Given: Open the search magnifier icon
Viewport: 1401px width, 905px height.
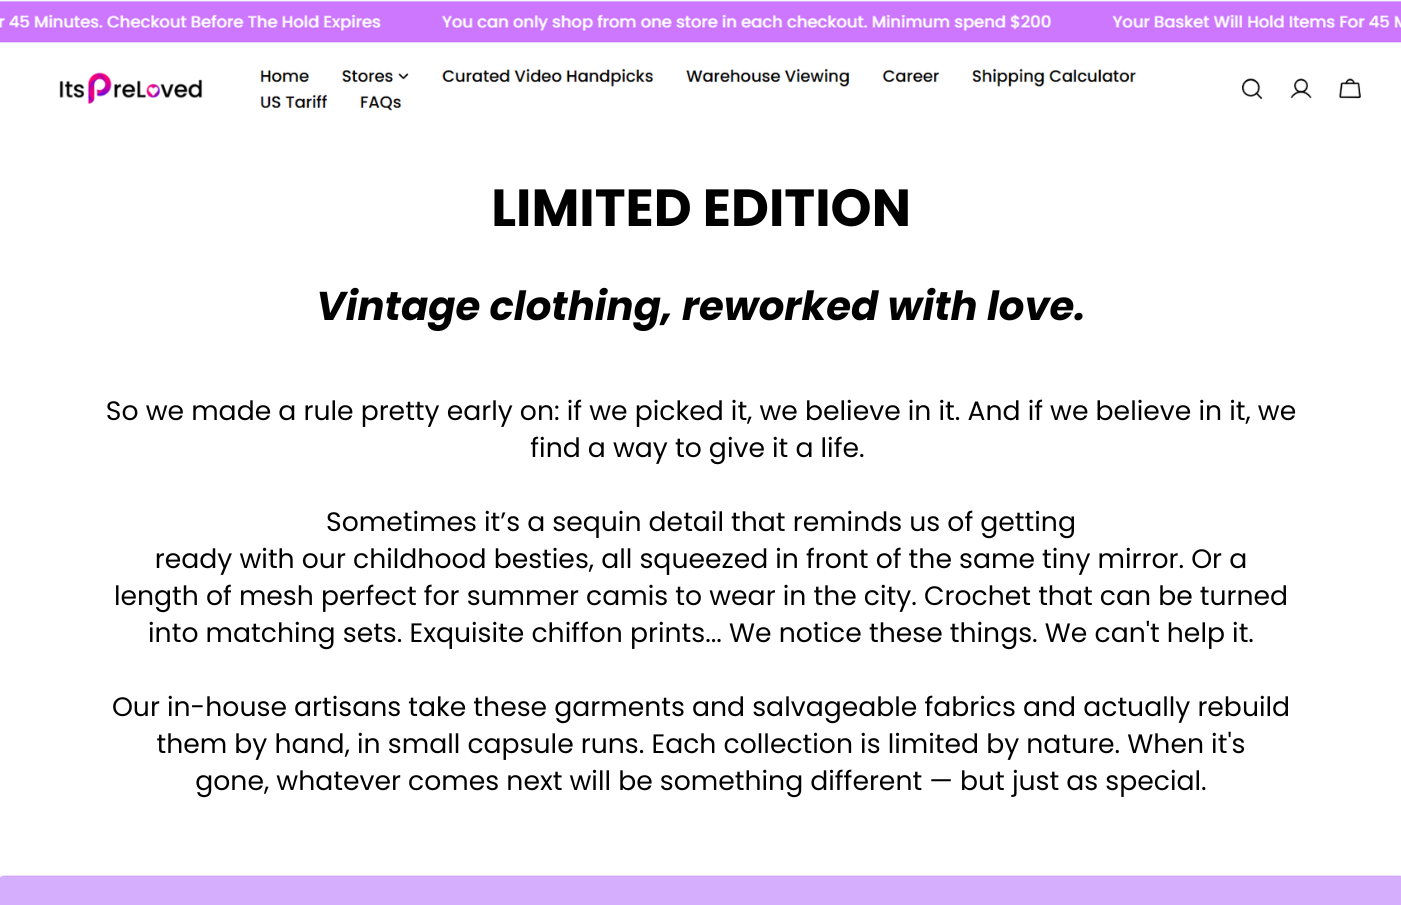Looking at the screenshot, I should point(1251,89).
